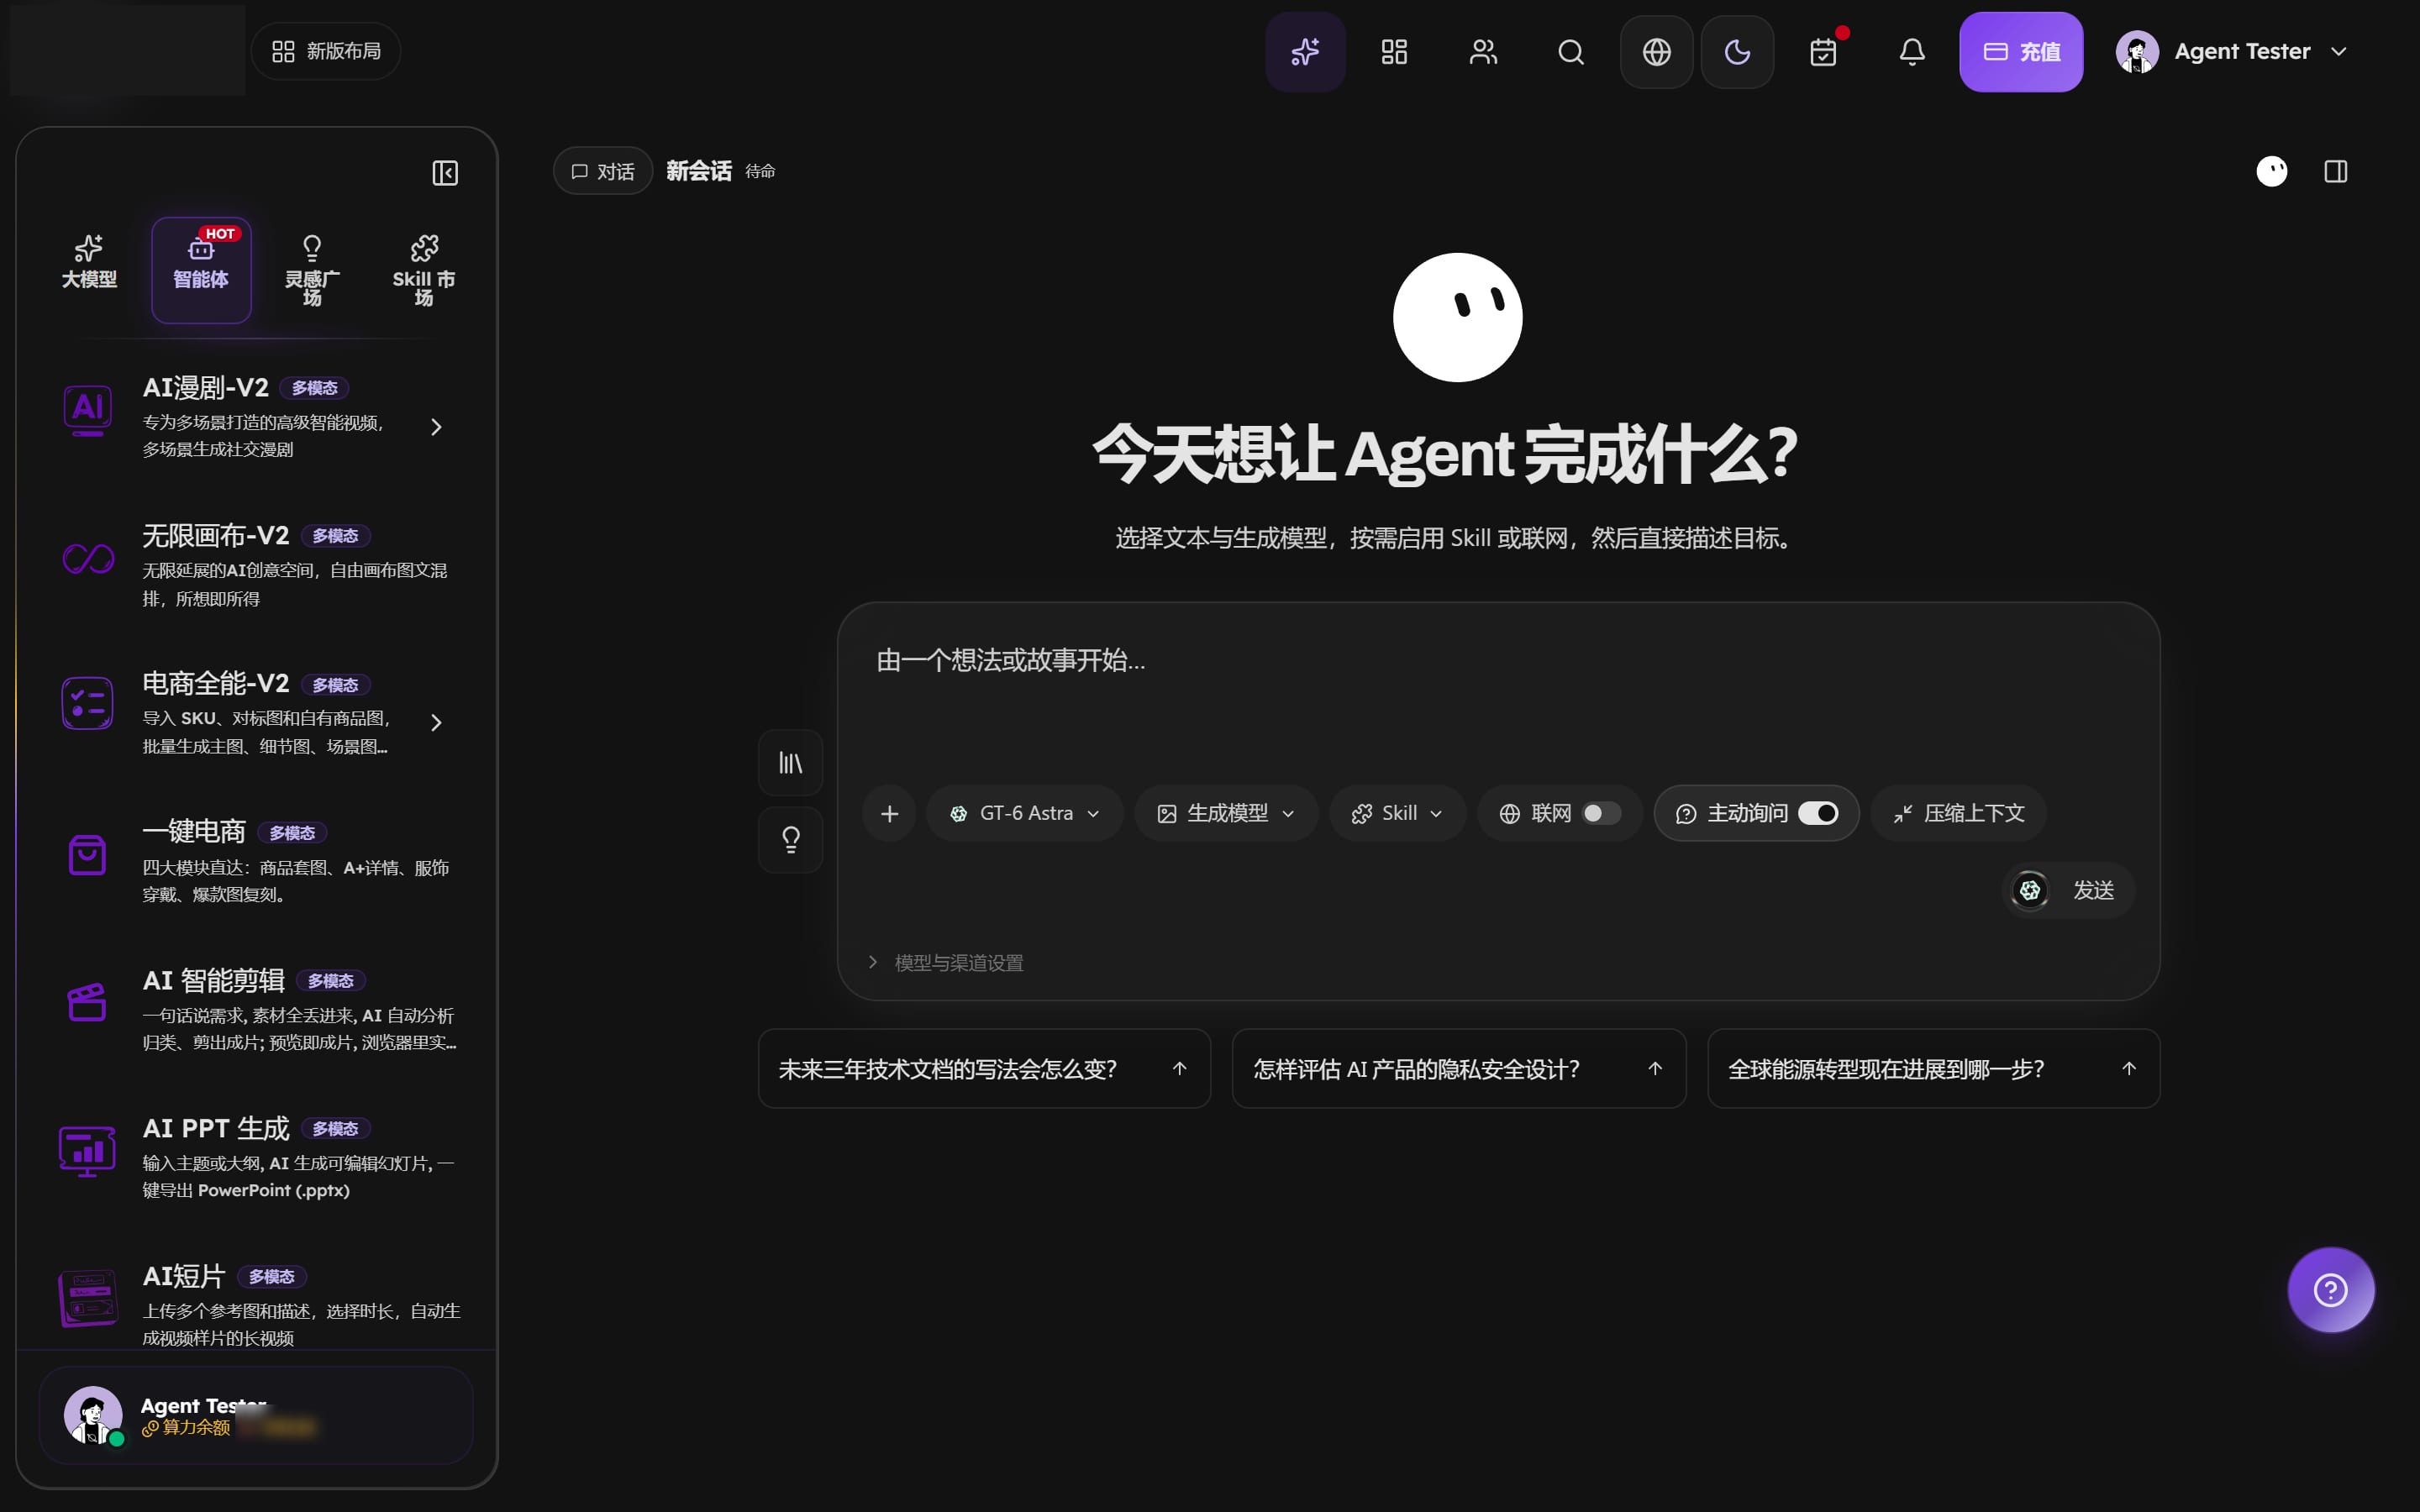
Task: Open the users community icon
Action: (x=1483, y=52)
